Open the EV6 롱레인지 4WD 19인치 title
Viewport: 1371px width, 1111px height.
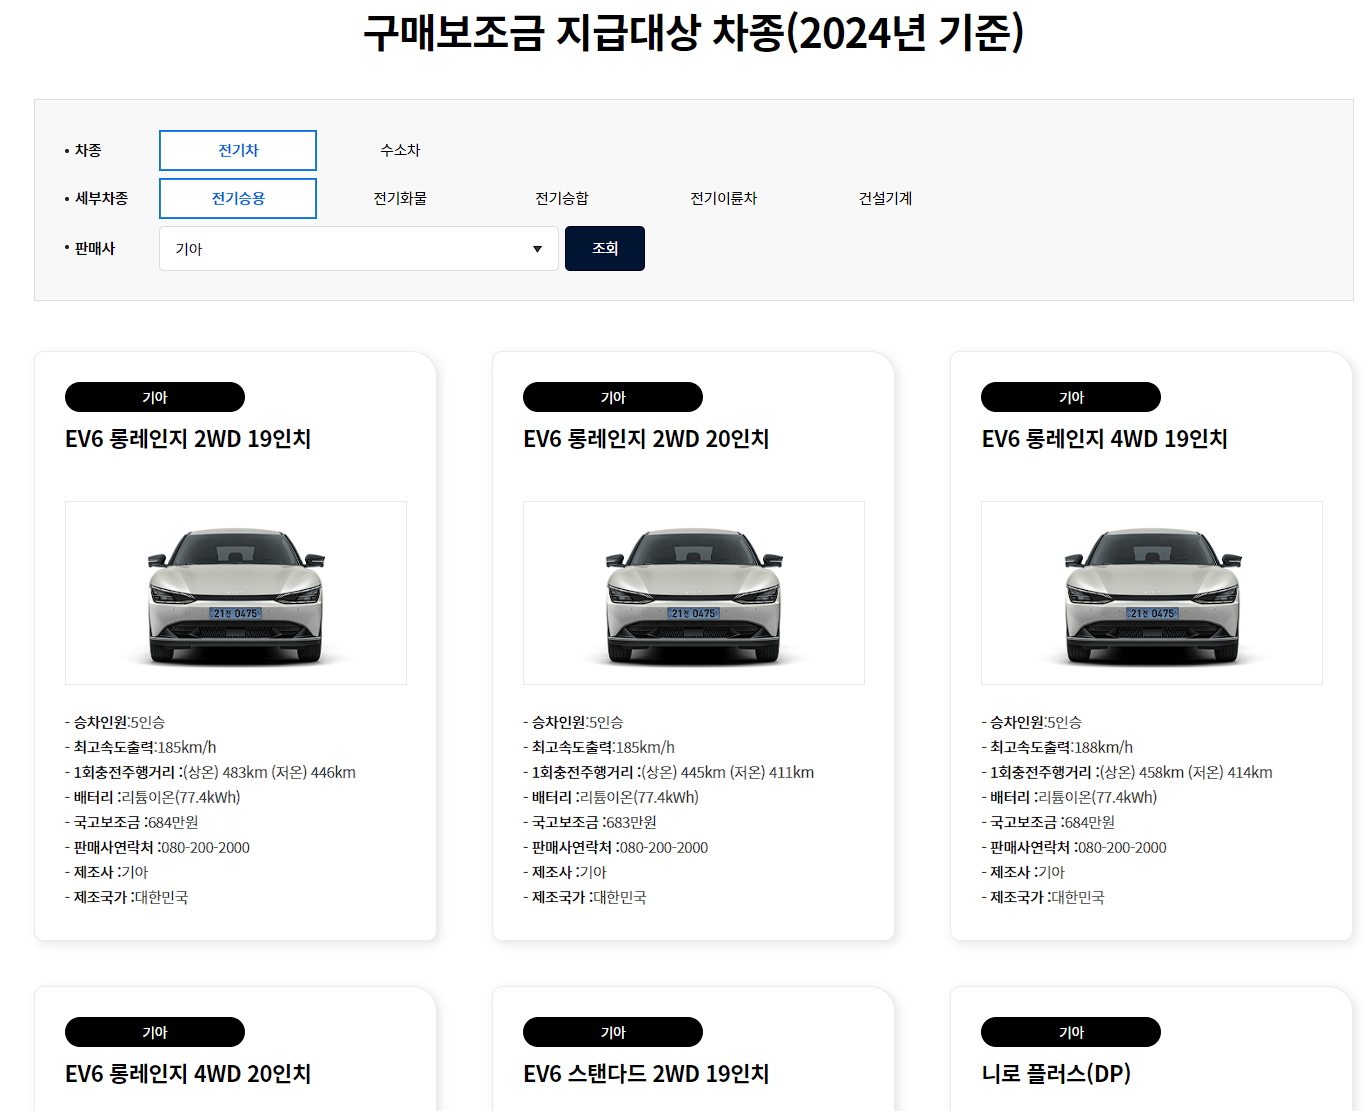1104,439
